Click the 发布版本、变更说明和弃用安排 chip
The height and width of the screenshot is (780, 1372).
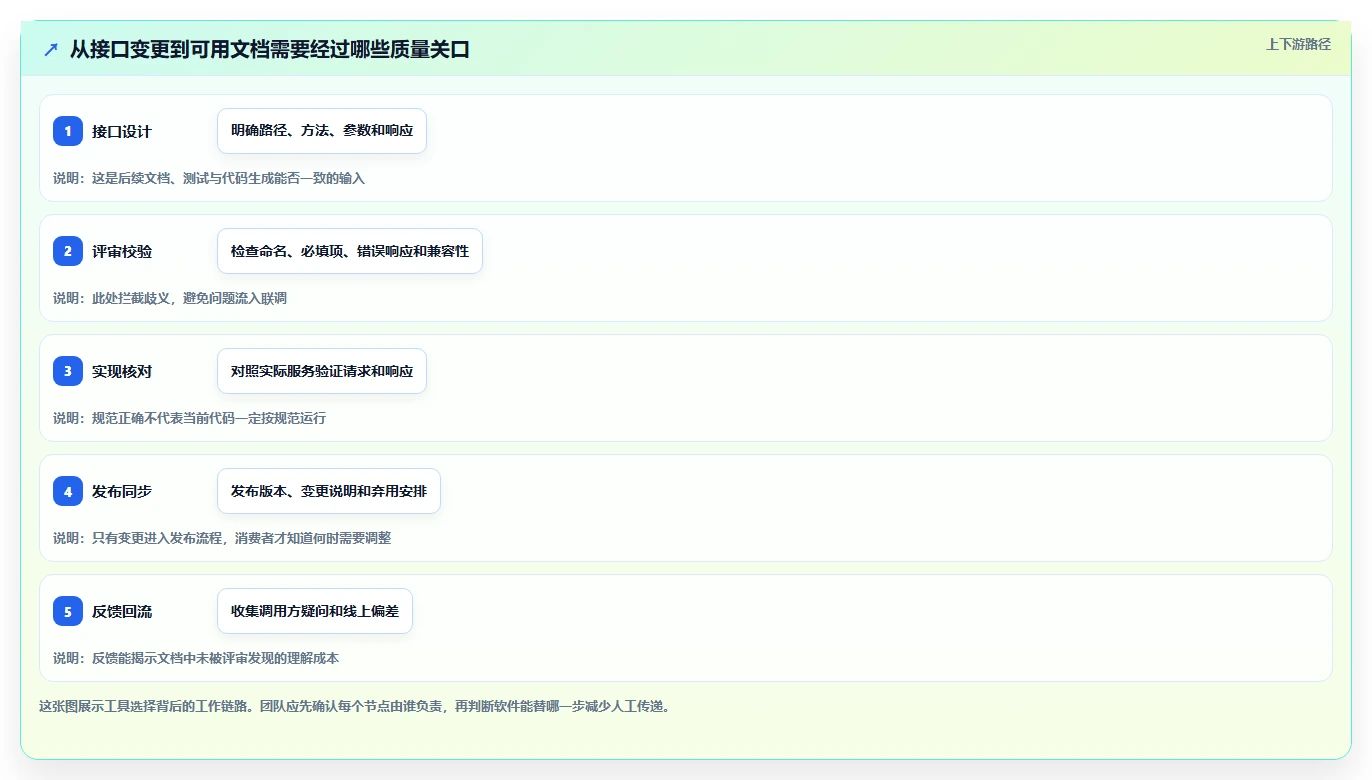pos(329,491)
